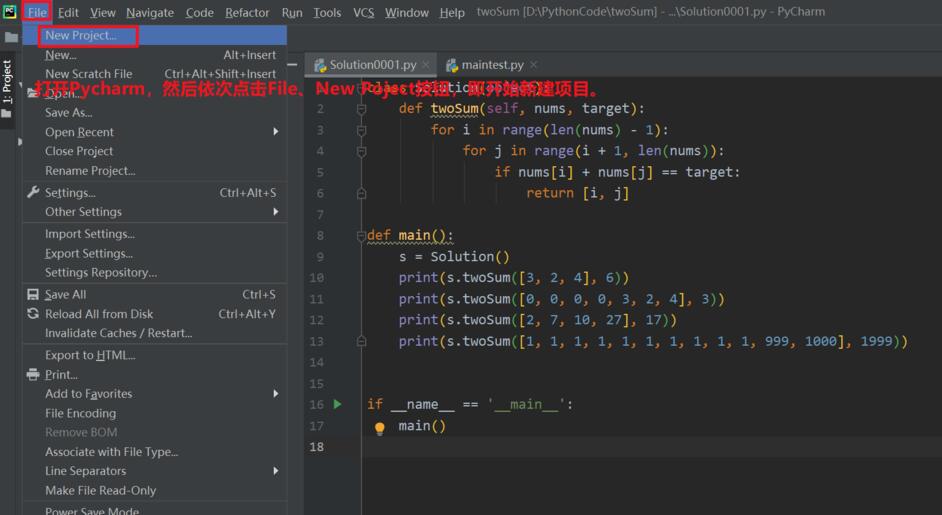Viewport: 942px width, 515px height.
Task: Run main via green gutter arrow
Action: tap(338, 404)
